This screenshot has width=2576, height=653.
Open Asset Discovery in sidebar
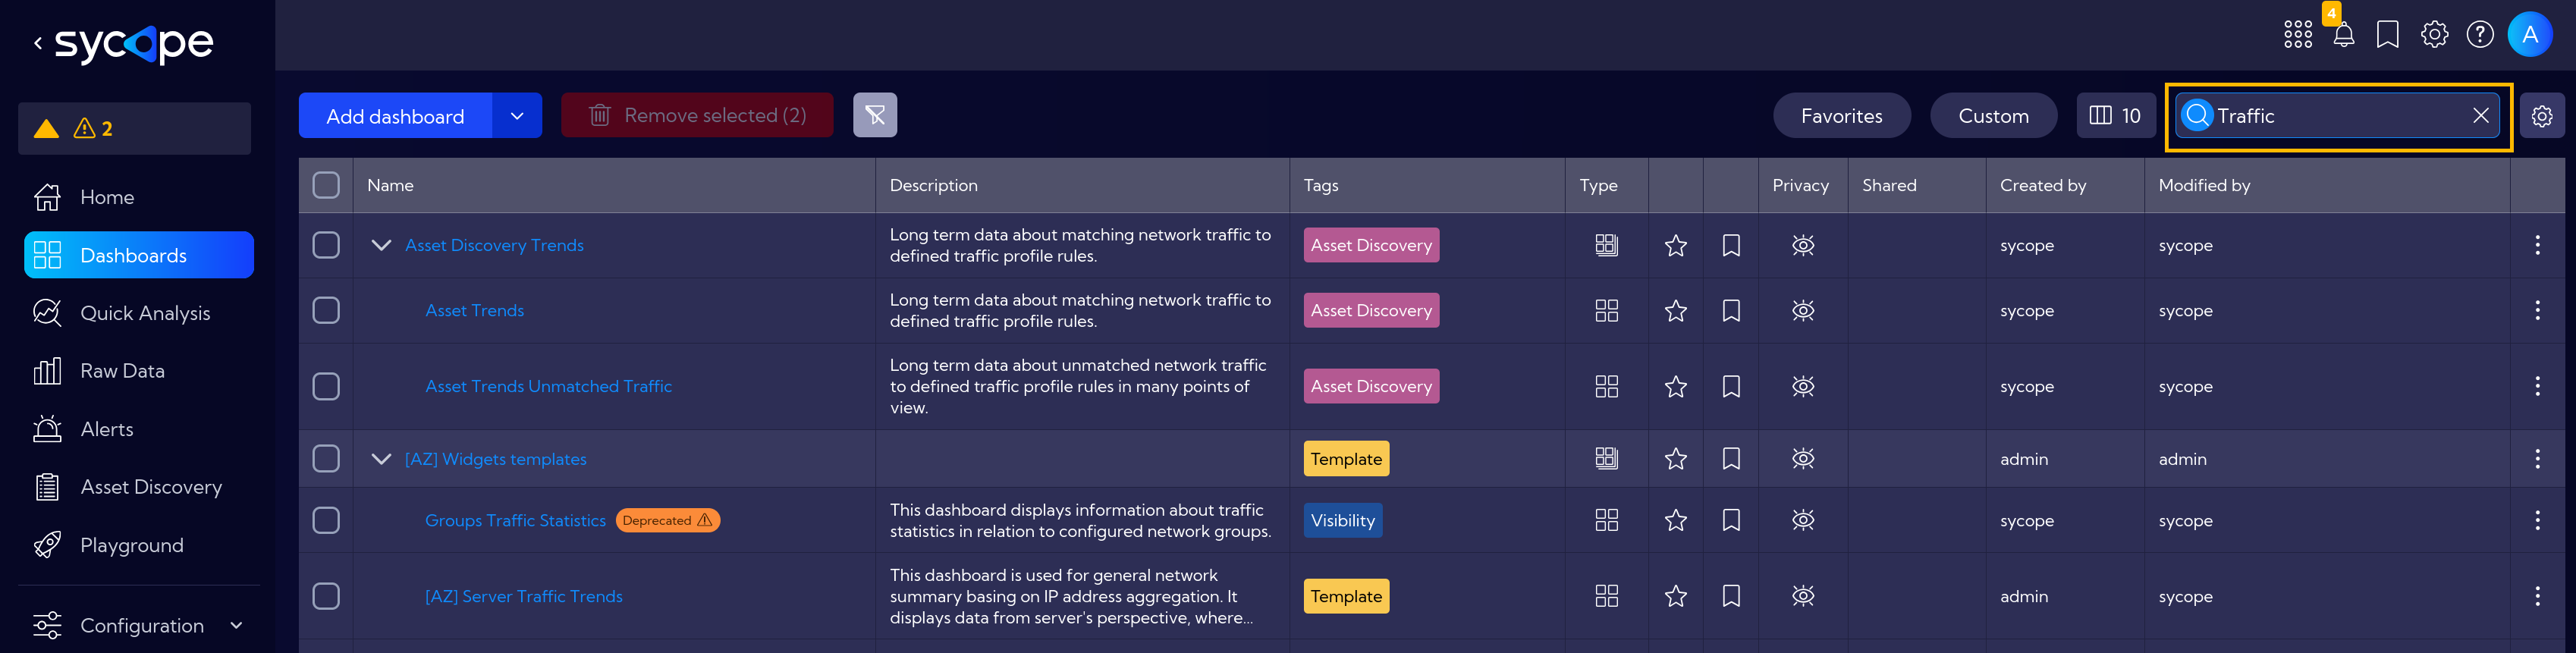[139, 487]
